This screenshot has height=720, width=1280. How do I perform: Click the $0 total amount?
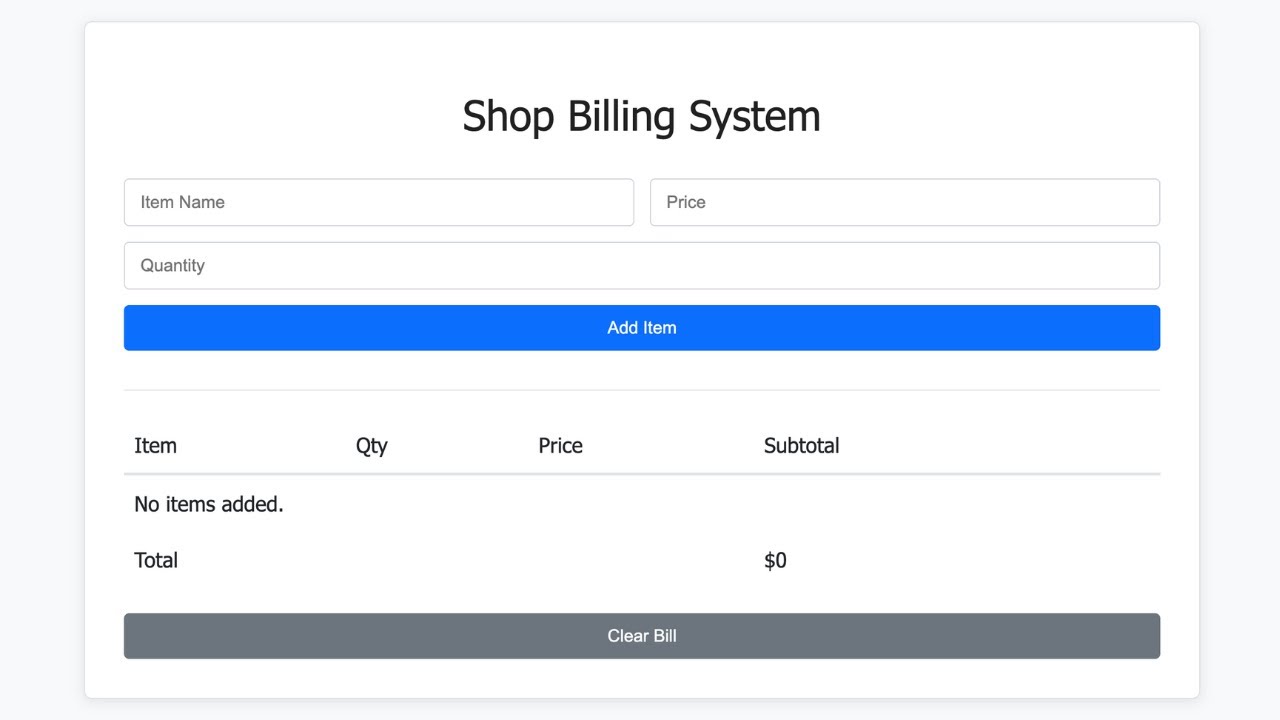click(775, 561)
